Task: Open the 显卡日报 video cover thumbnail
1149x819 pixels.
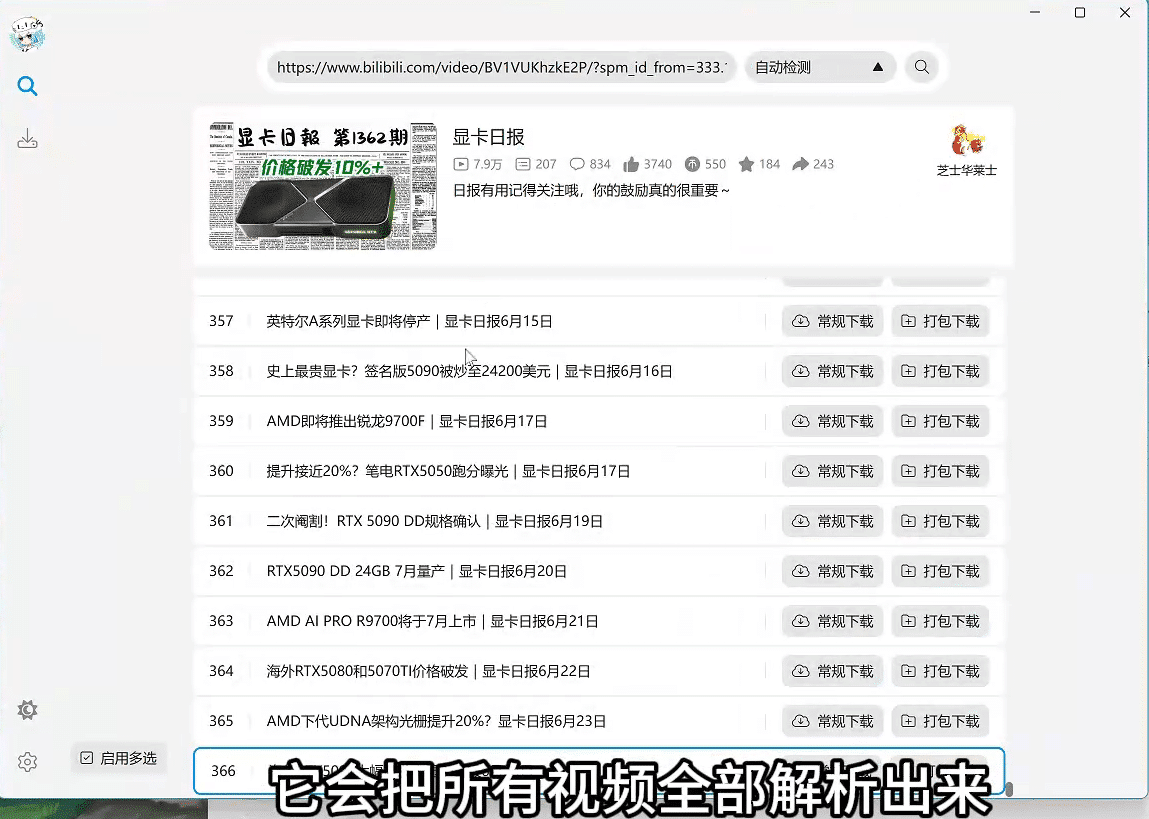Action: coord(322,186)
